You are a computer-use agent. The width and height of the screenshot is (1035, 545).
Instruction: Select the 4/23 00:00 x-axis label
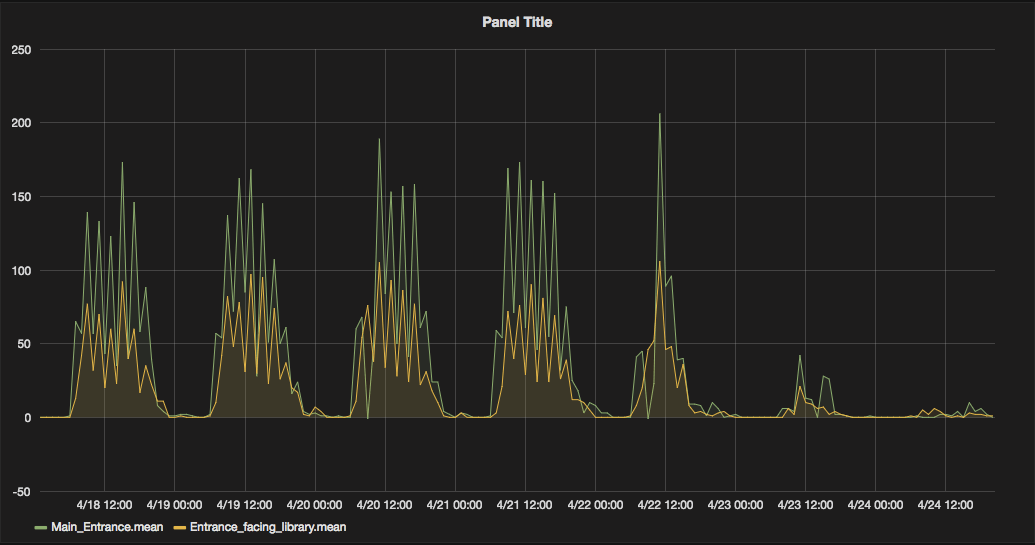click(734, 506)
